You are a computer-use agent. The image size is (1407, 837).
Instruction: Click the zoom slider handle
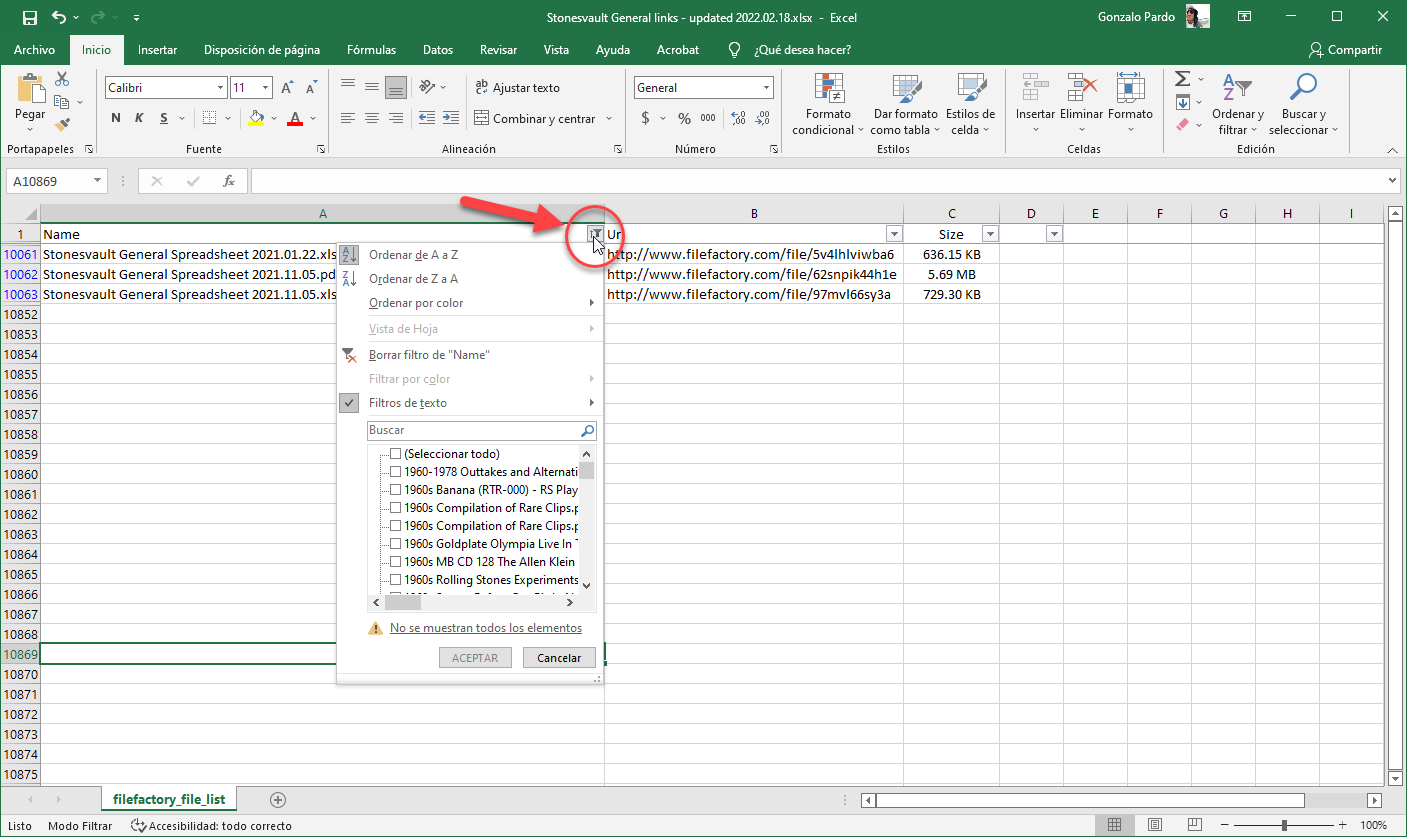click(x=1285, y=826)
